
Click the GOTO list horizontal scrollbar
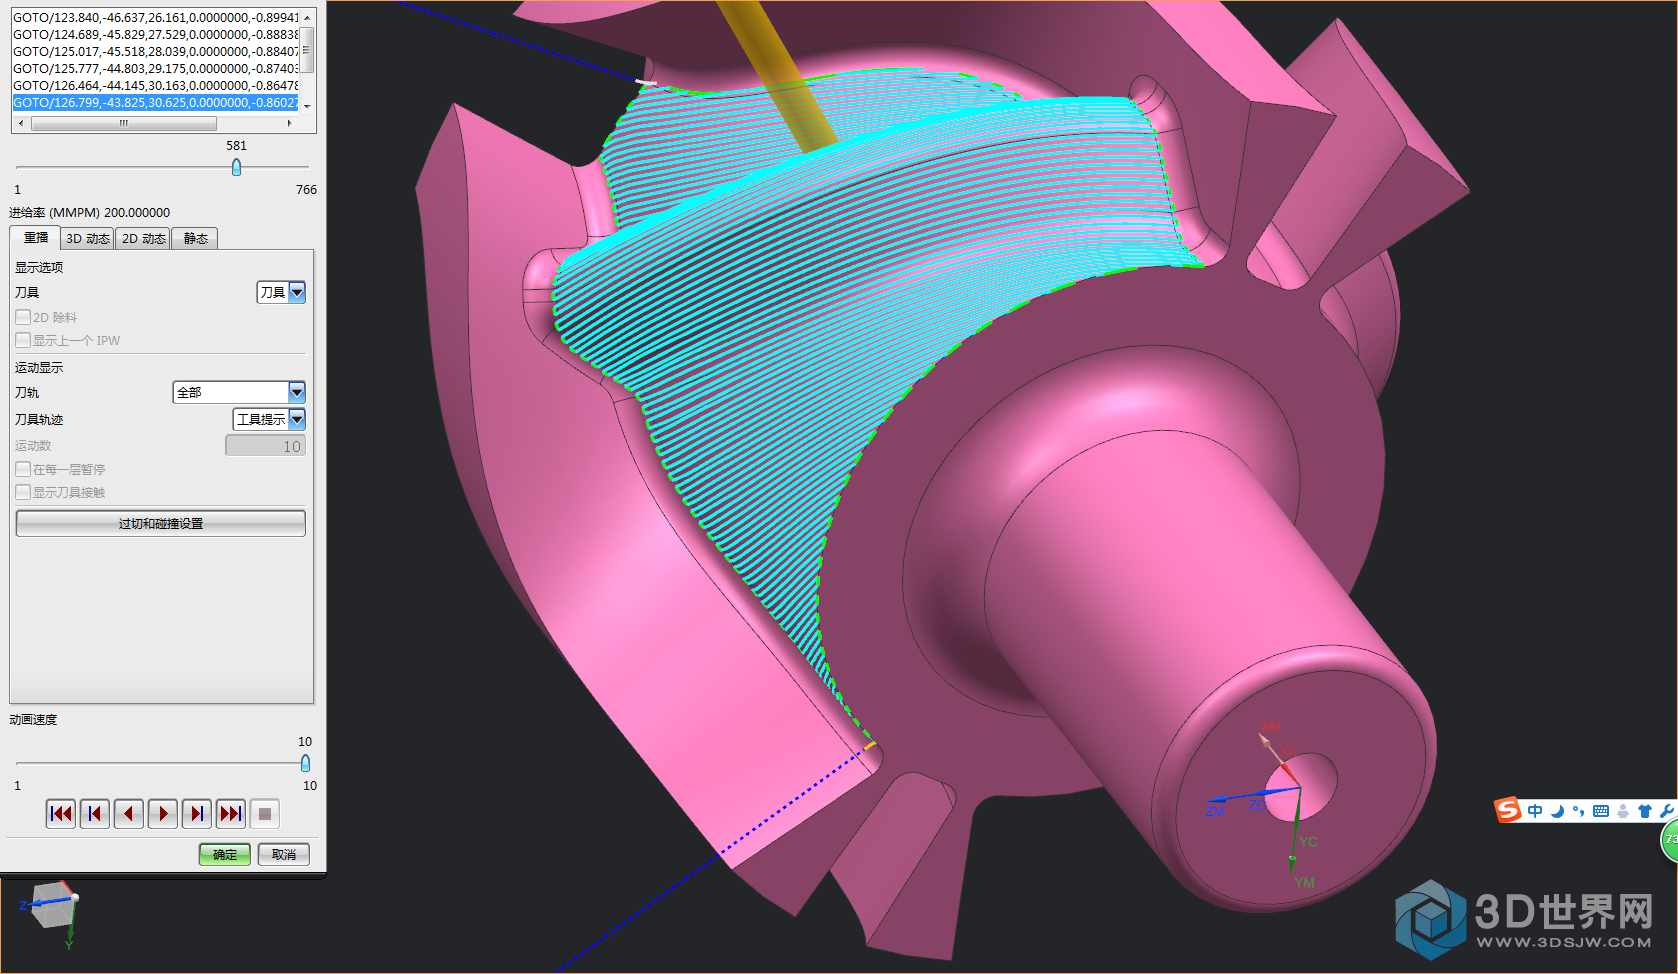point(124,124)
